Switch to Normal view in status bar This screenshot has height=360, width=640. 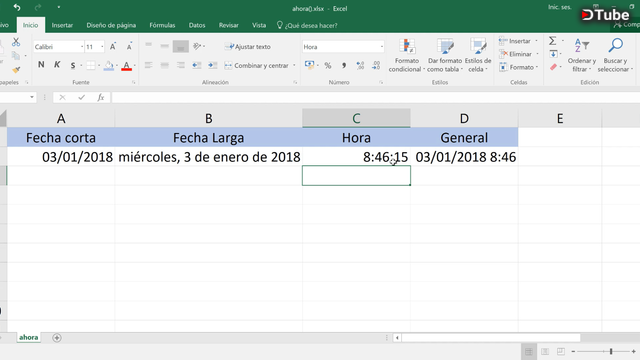pyautogui.click(x=529, y=351)
